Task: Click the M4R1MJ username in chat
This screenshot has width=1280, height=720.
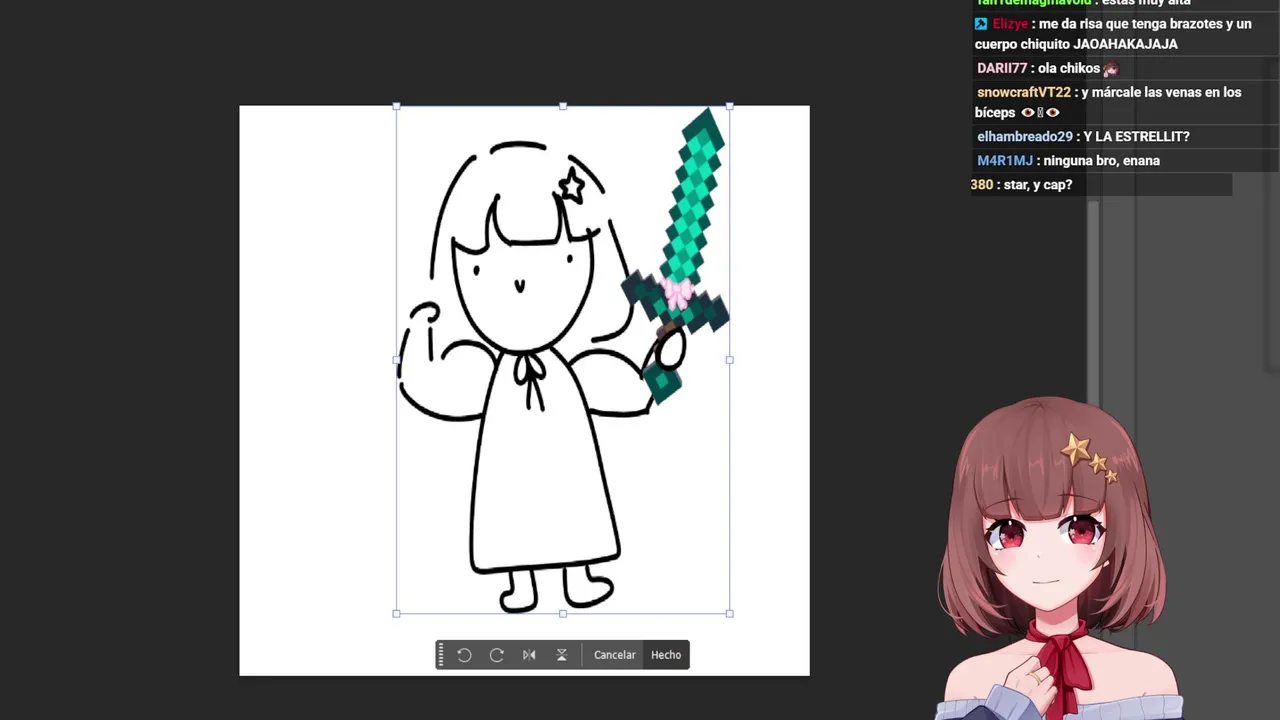Action: pos(1005,160)
